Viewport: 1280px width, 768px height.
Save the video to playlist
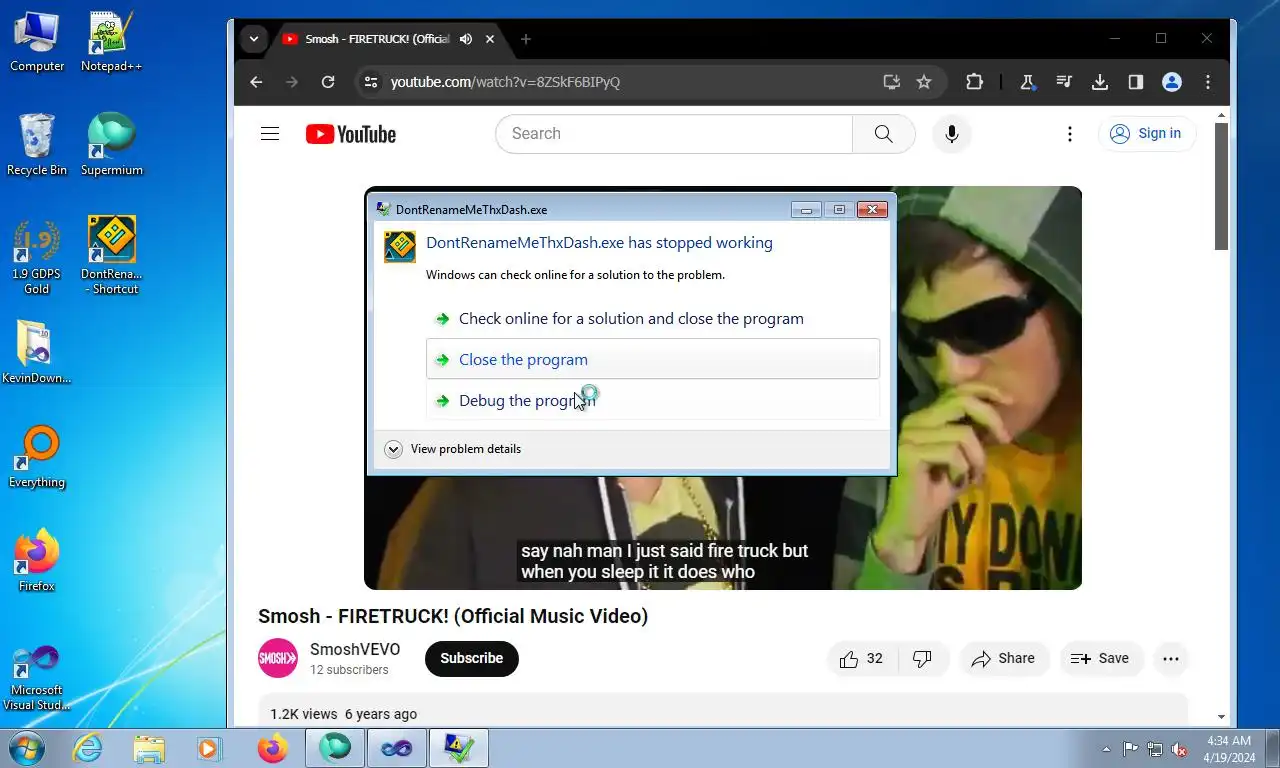pos(1101,658)
